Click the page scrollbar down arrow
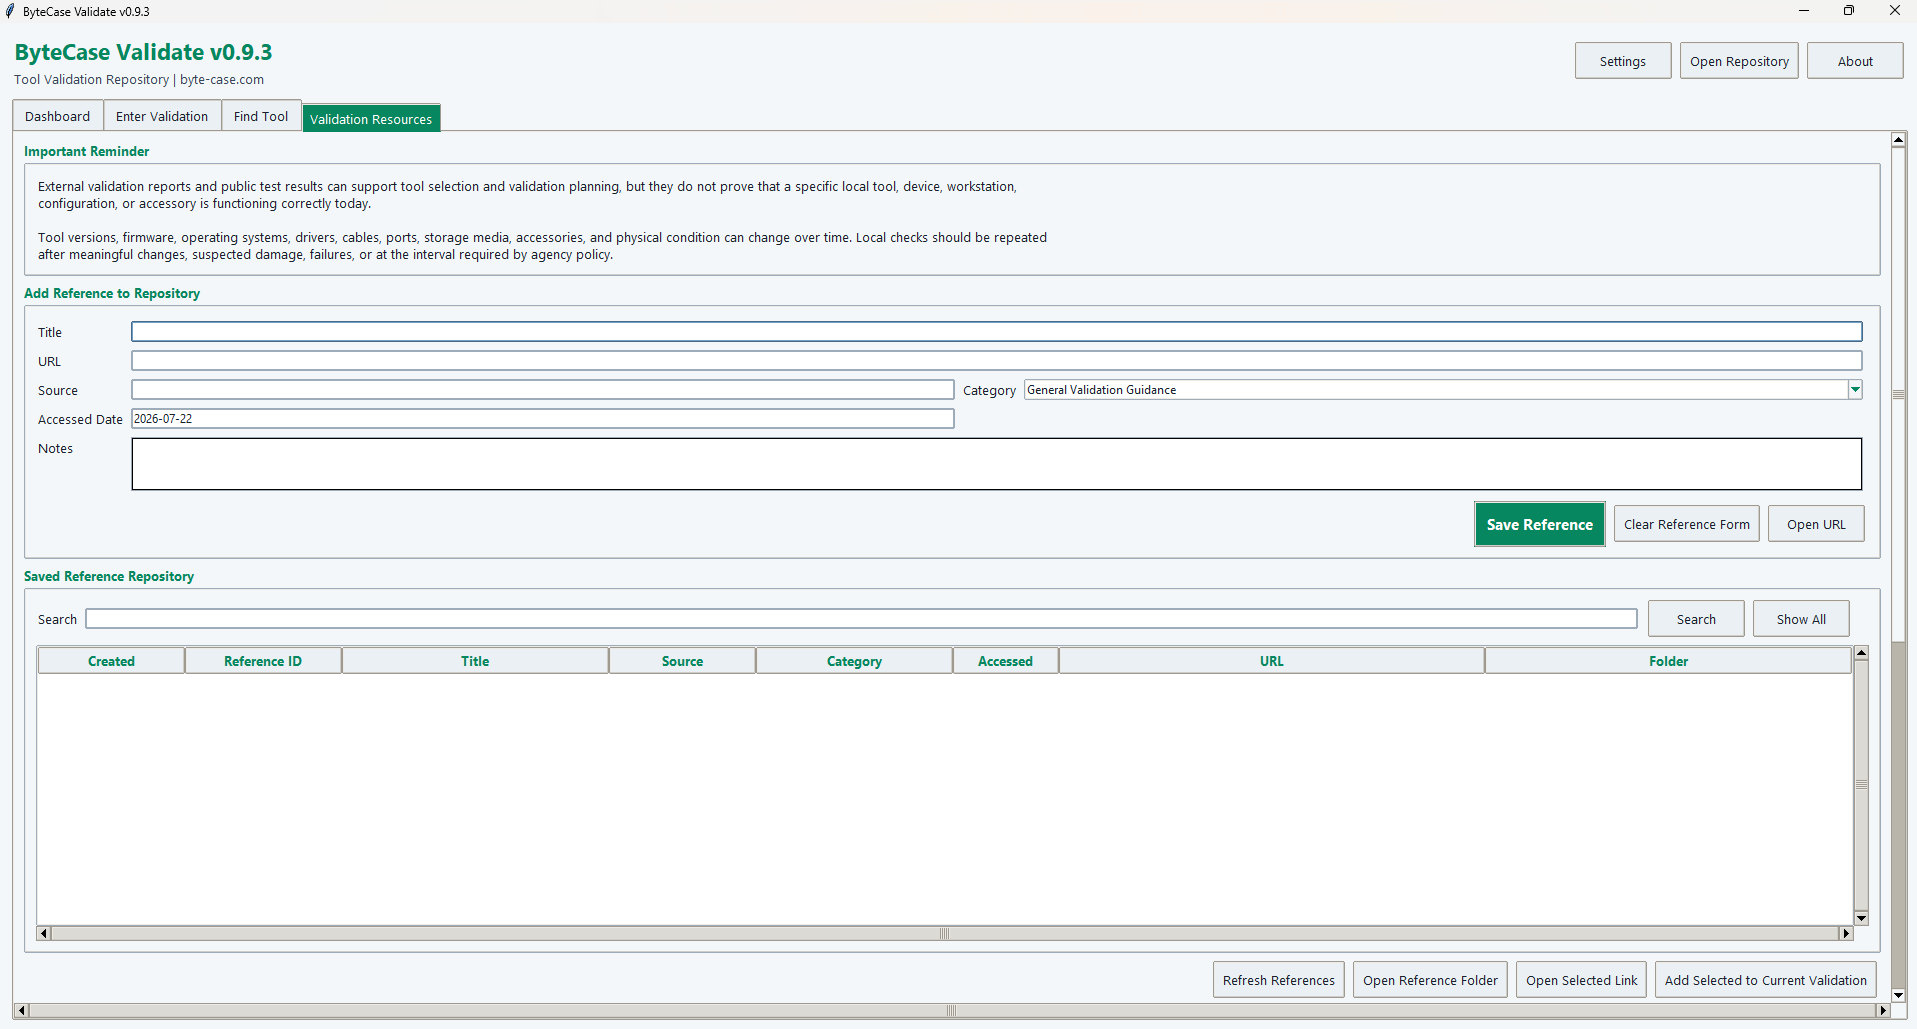 pyautogui.click(x=1898, y=995)
